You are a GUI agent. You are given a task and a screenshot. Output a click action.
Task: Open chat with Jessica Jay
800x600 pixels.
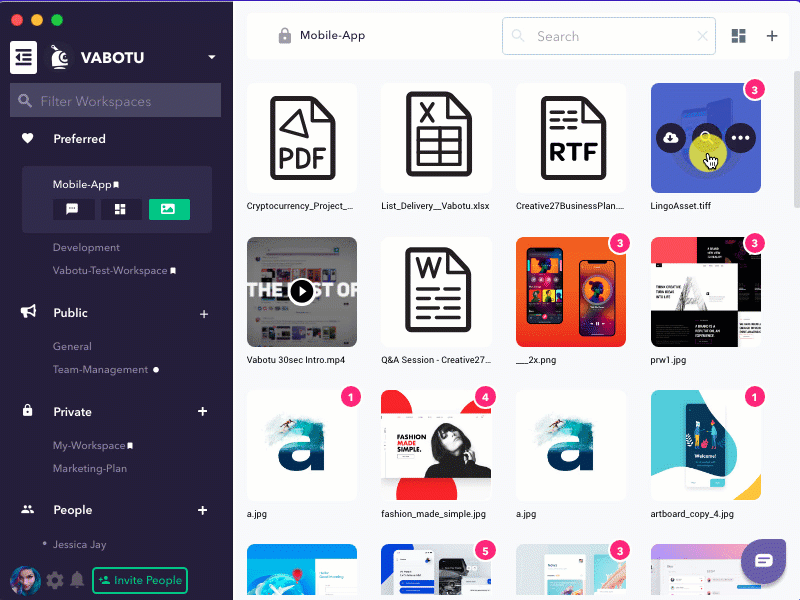pyautogui.click(x=80, y=544)
